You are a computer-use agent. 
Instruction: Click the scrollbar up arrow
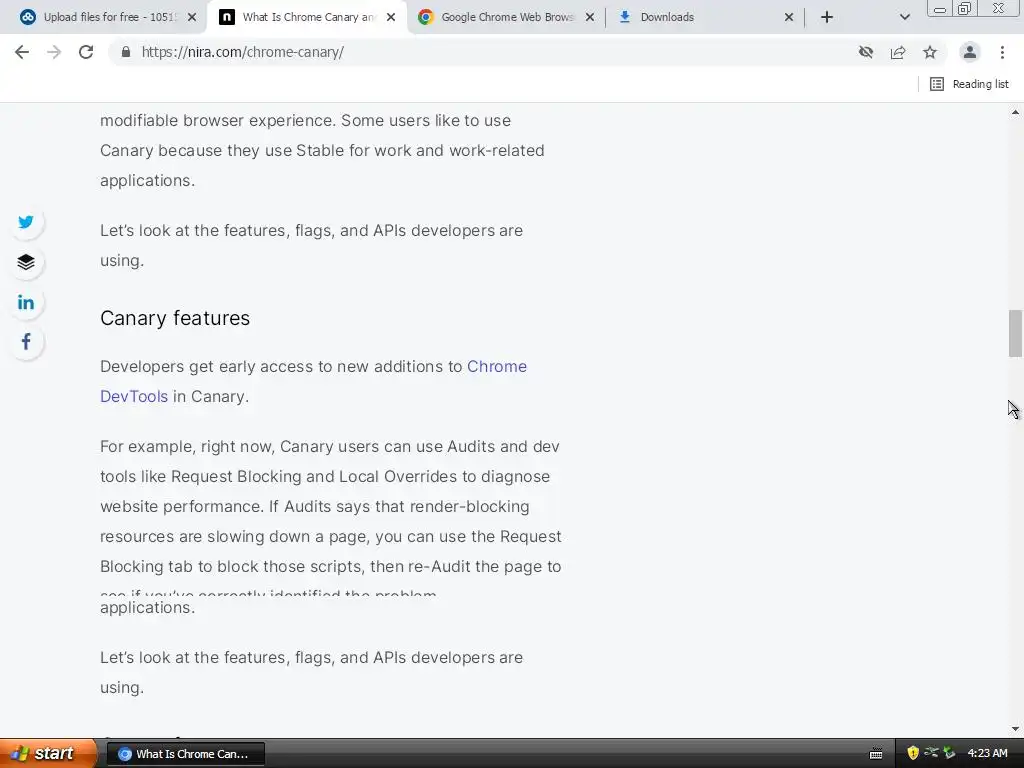[x=1015, y=112]
